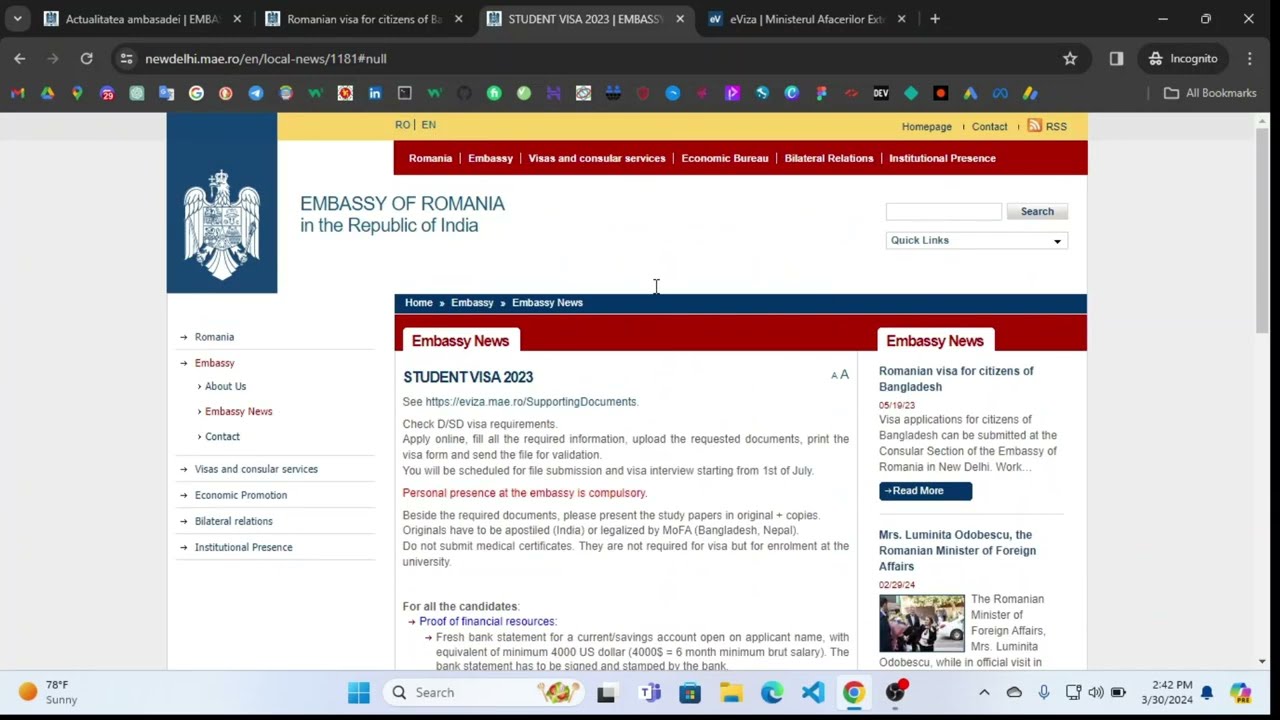Open Embassy News in sidebar

238,411
